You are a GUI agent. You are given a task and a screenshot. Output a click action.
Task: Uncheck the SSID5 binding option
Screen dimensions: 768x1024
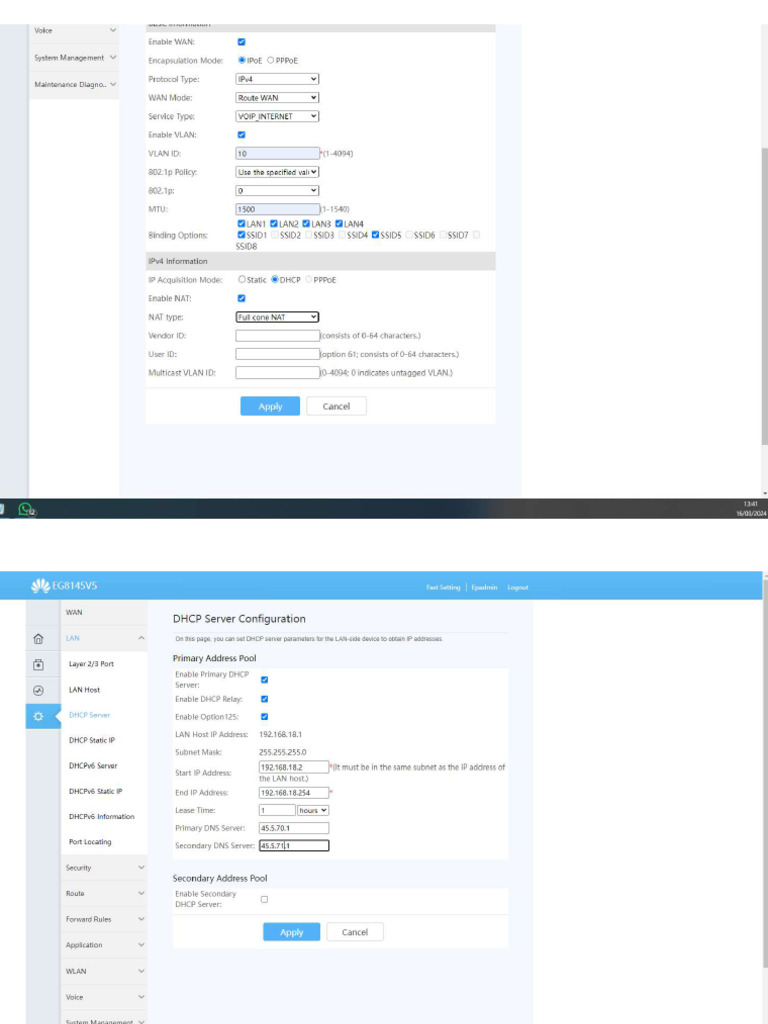point(376,234)
